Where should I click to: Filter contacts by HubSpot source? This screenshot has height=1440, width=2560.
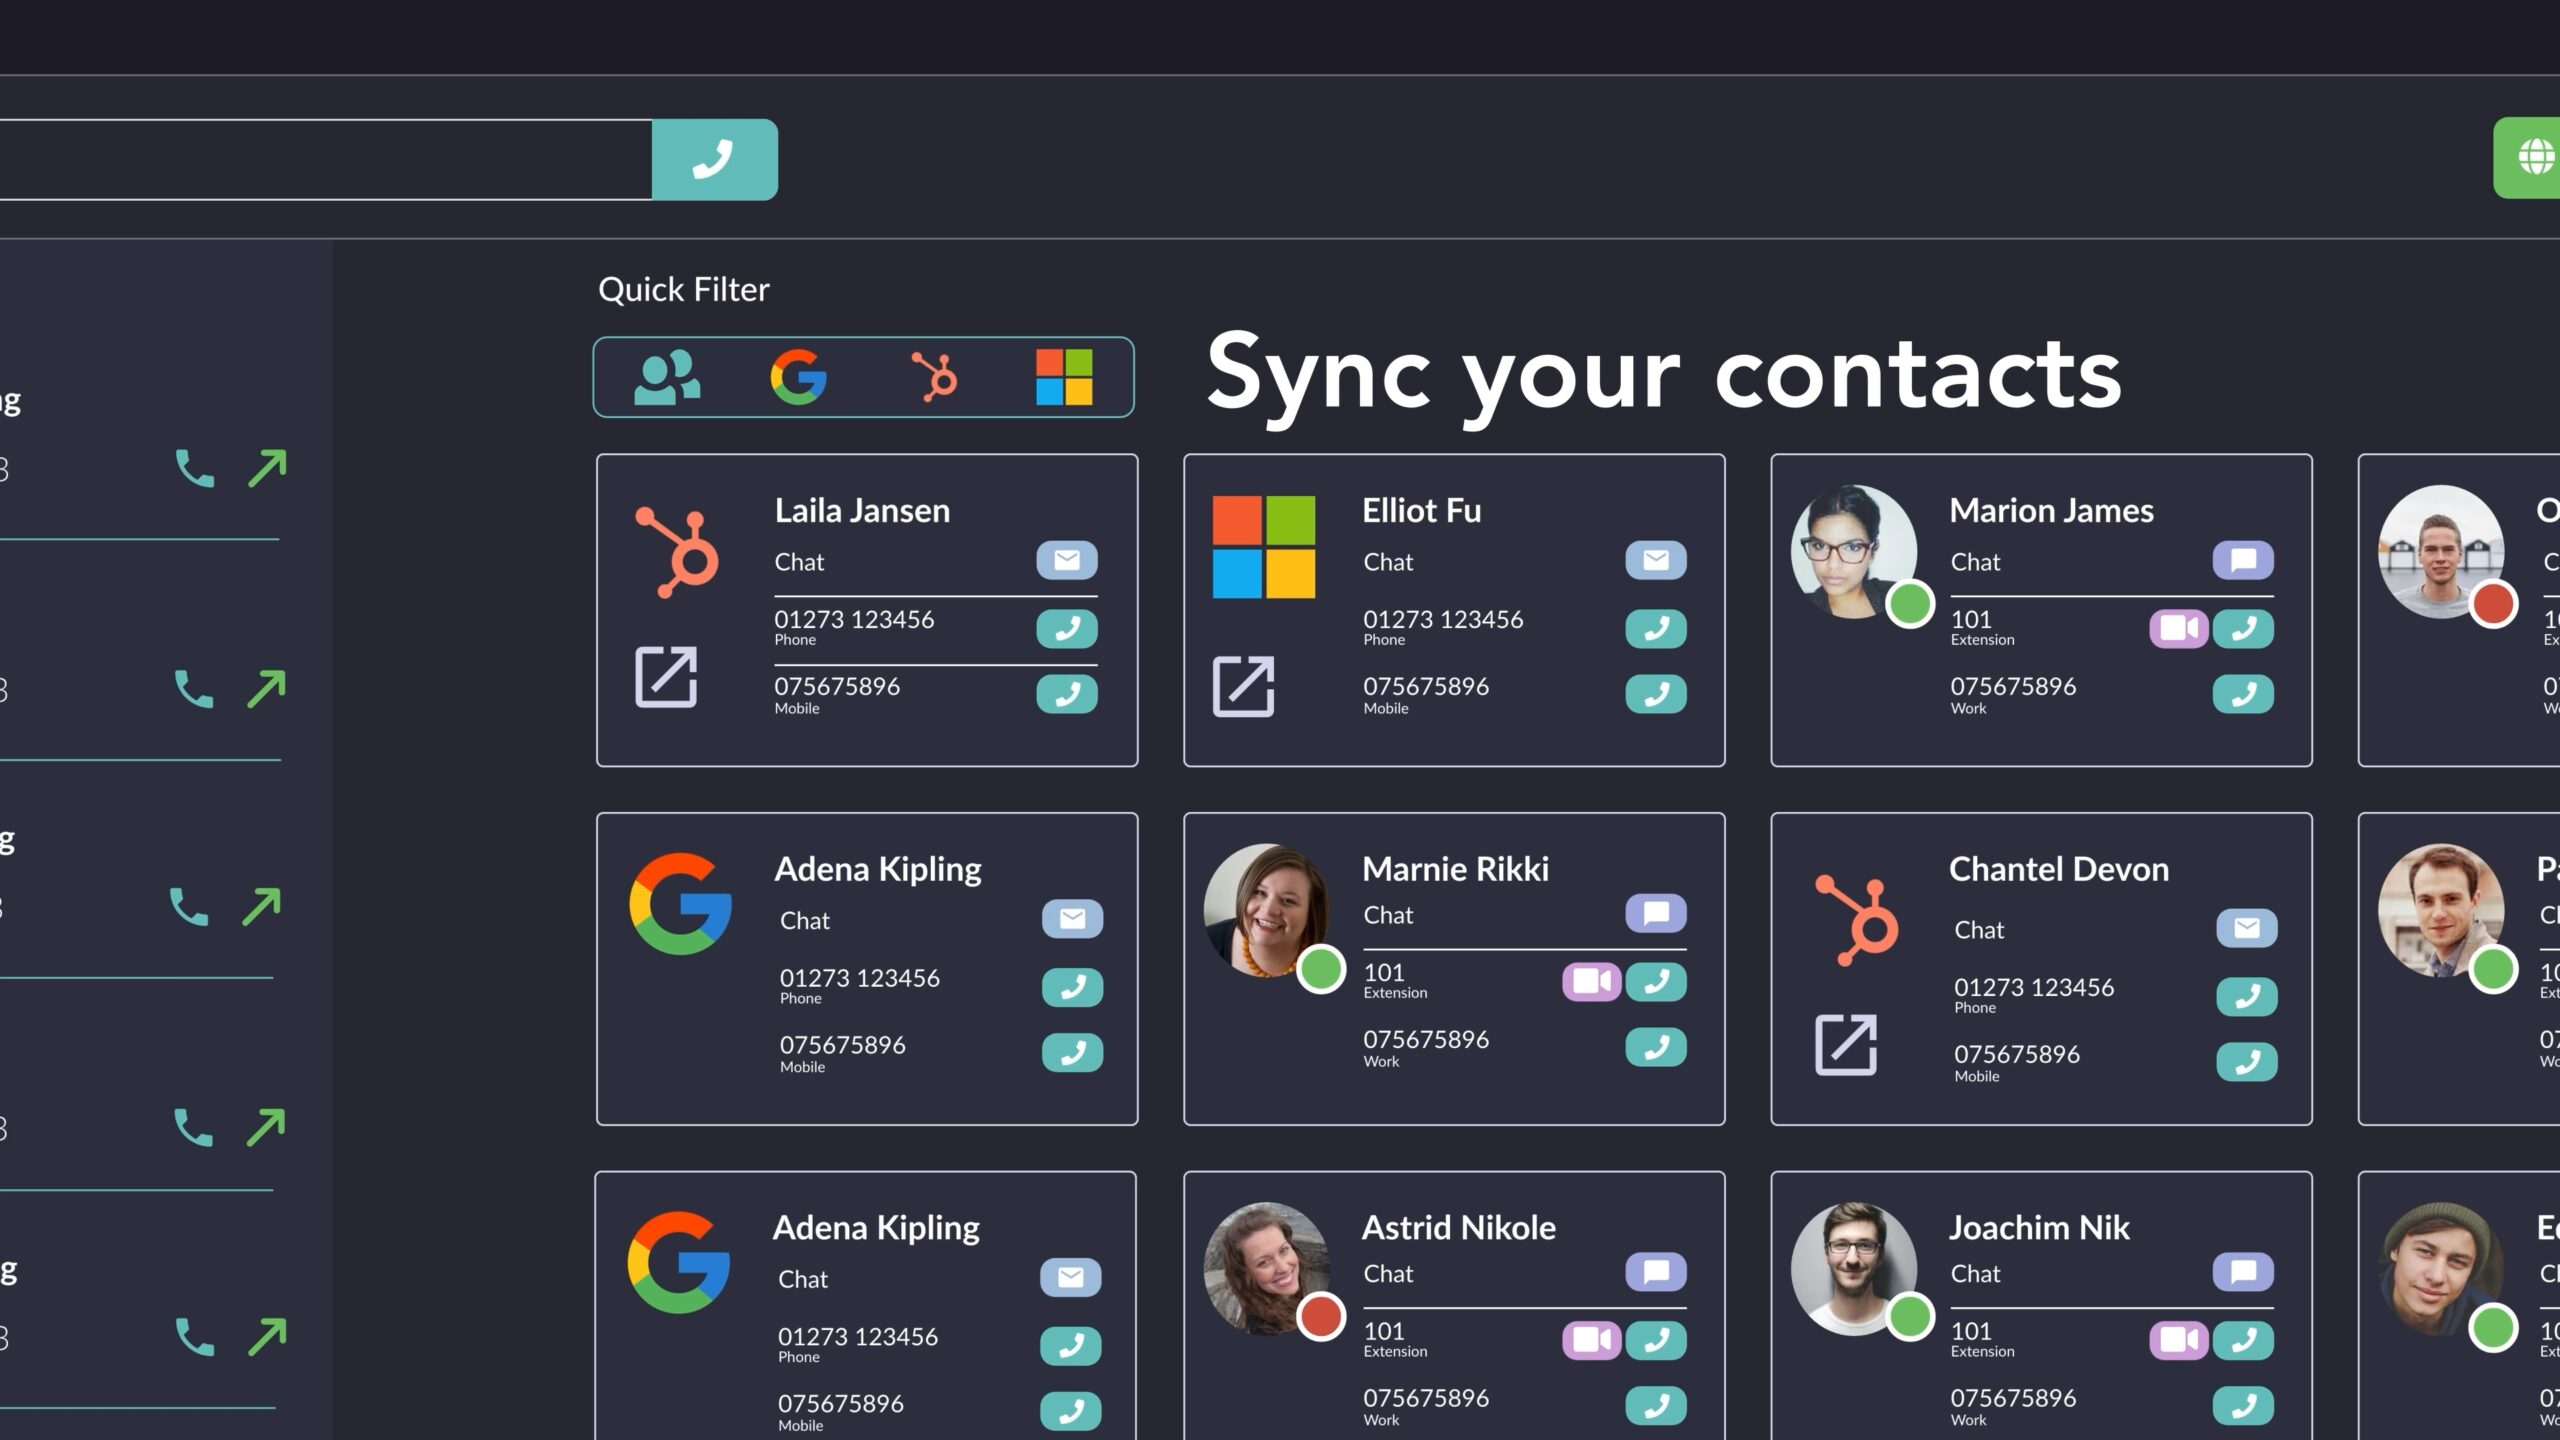(932, 377)
